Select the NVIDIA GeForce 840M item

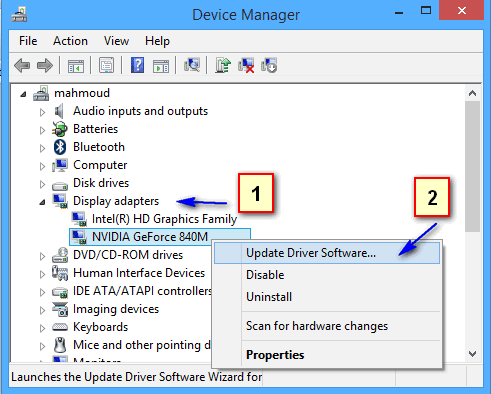[150, 237]
